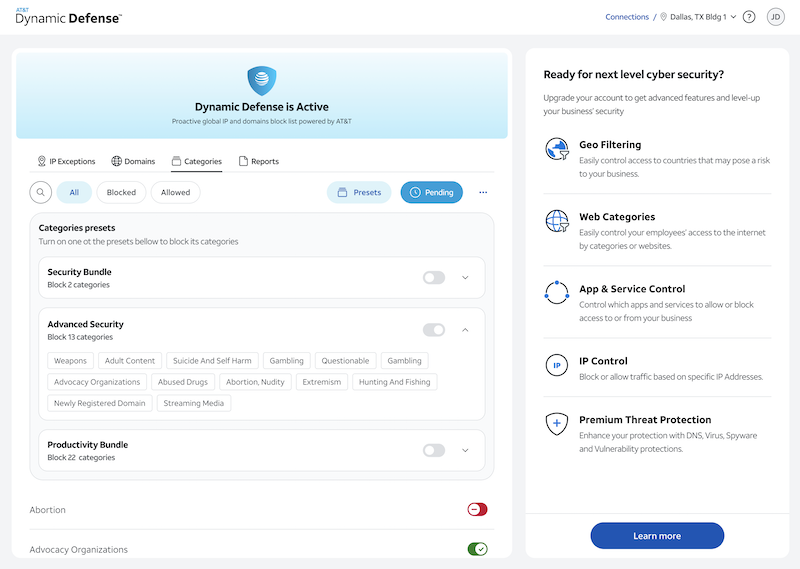Image resolution: width=800 pixels, height=569 pixels.
Task: Click the Advocacy Organizations tag in Advanced Security
Action: click(97, 382)
